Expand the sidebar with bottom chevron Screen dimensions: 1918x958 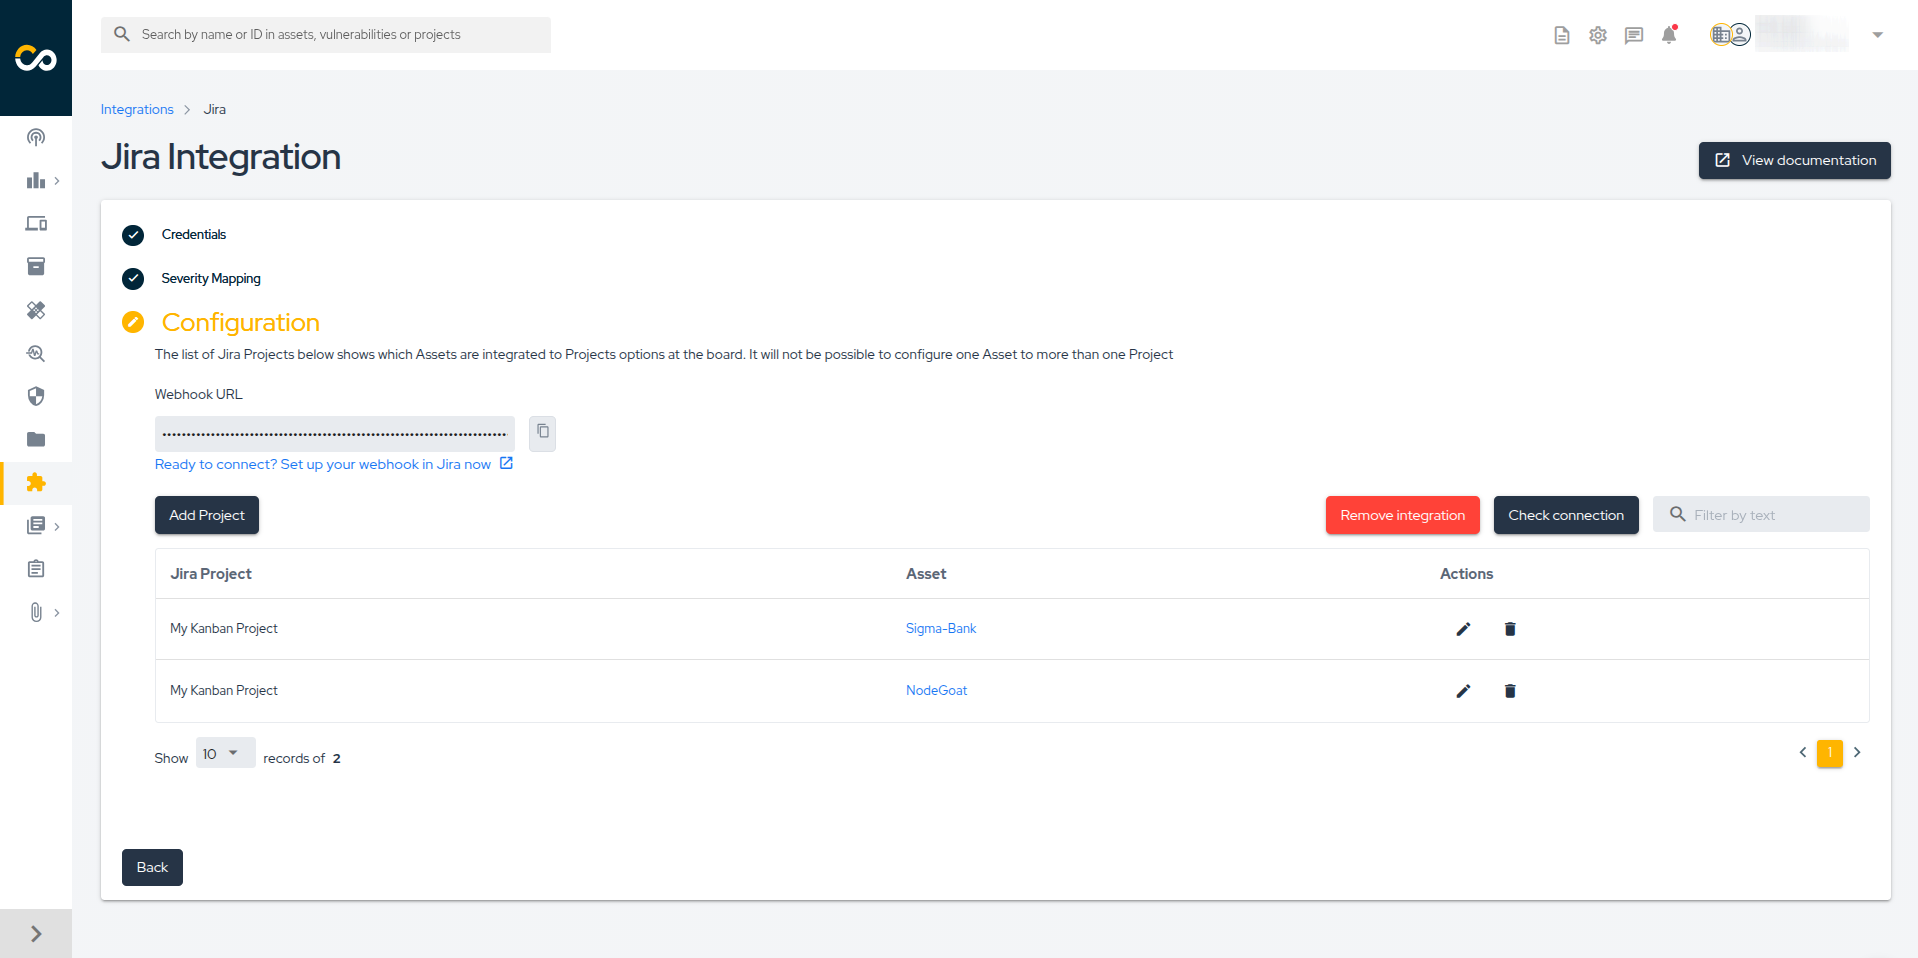coord(36,933)
